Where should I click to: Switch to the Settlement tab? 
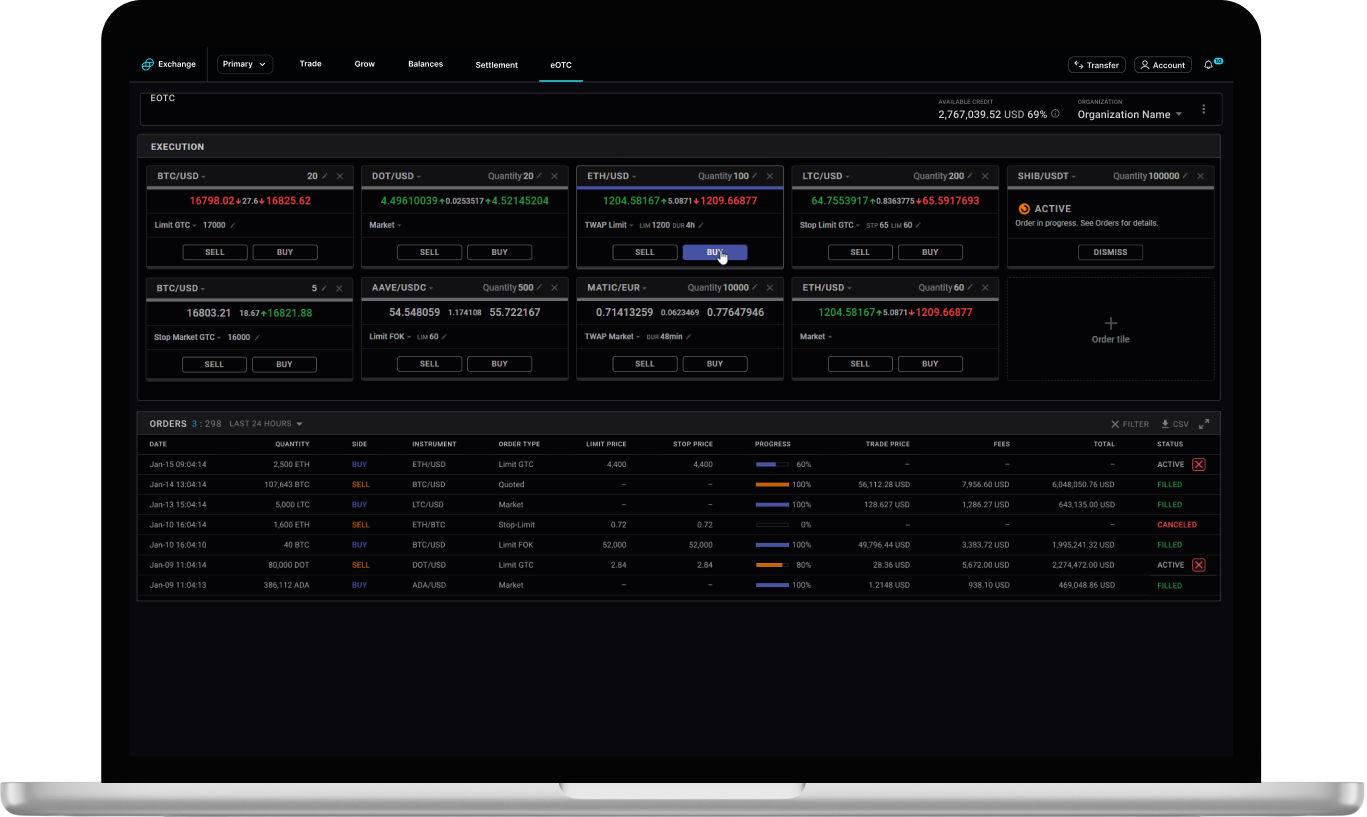[496, 65]
